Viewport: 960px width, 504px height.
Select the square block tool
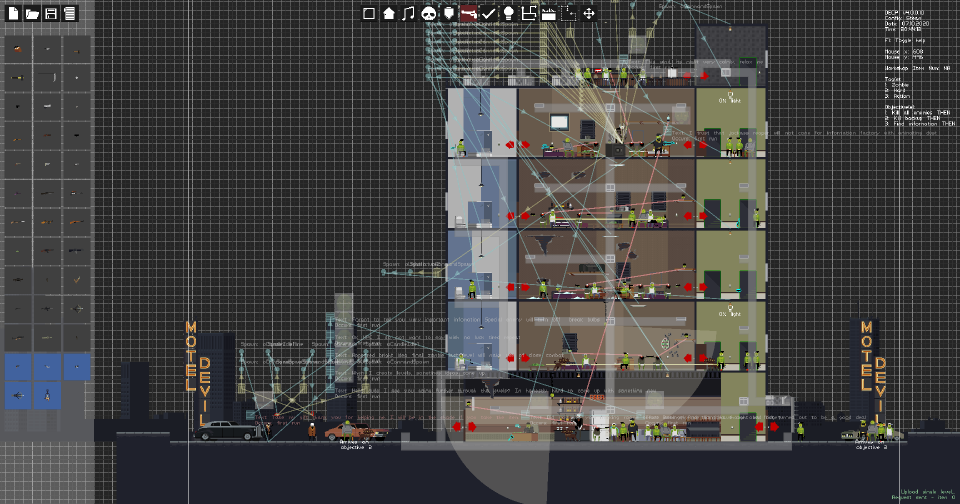tap(369, 13)
